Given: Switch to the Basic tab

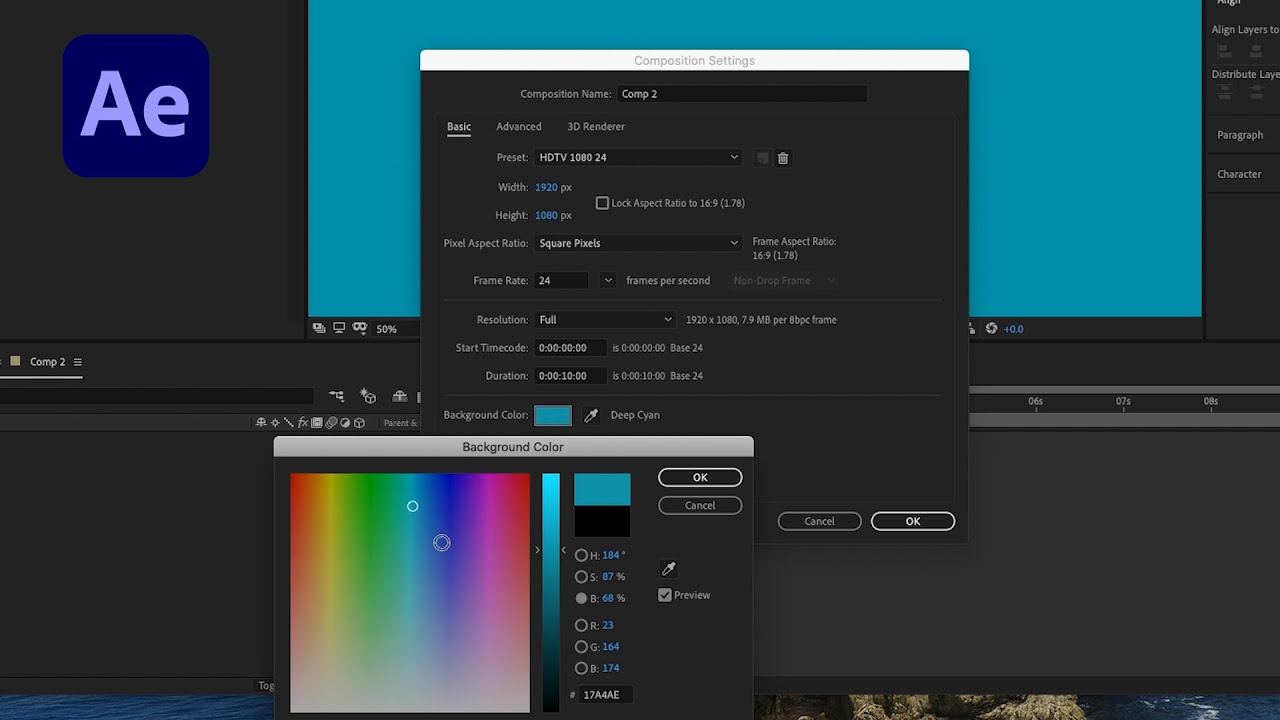Looking at the screenshot, I should point(459,127).
